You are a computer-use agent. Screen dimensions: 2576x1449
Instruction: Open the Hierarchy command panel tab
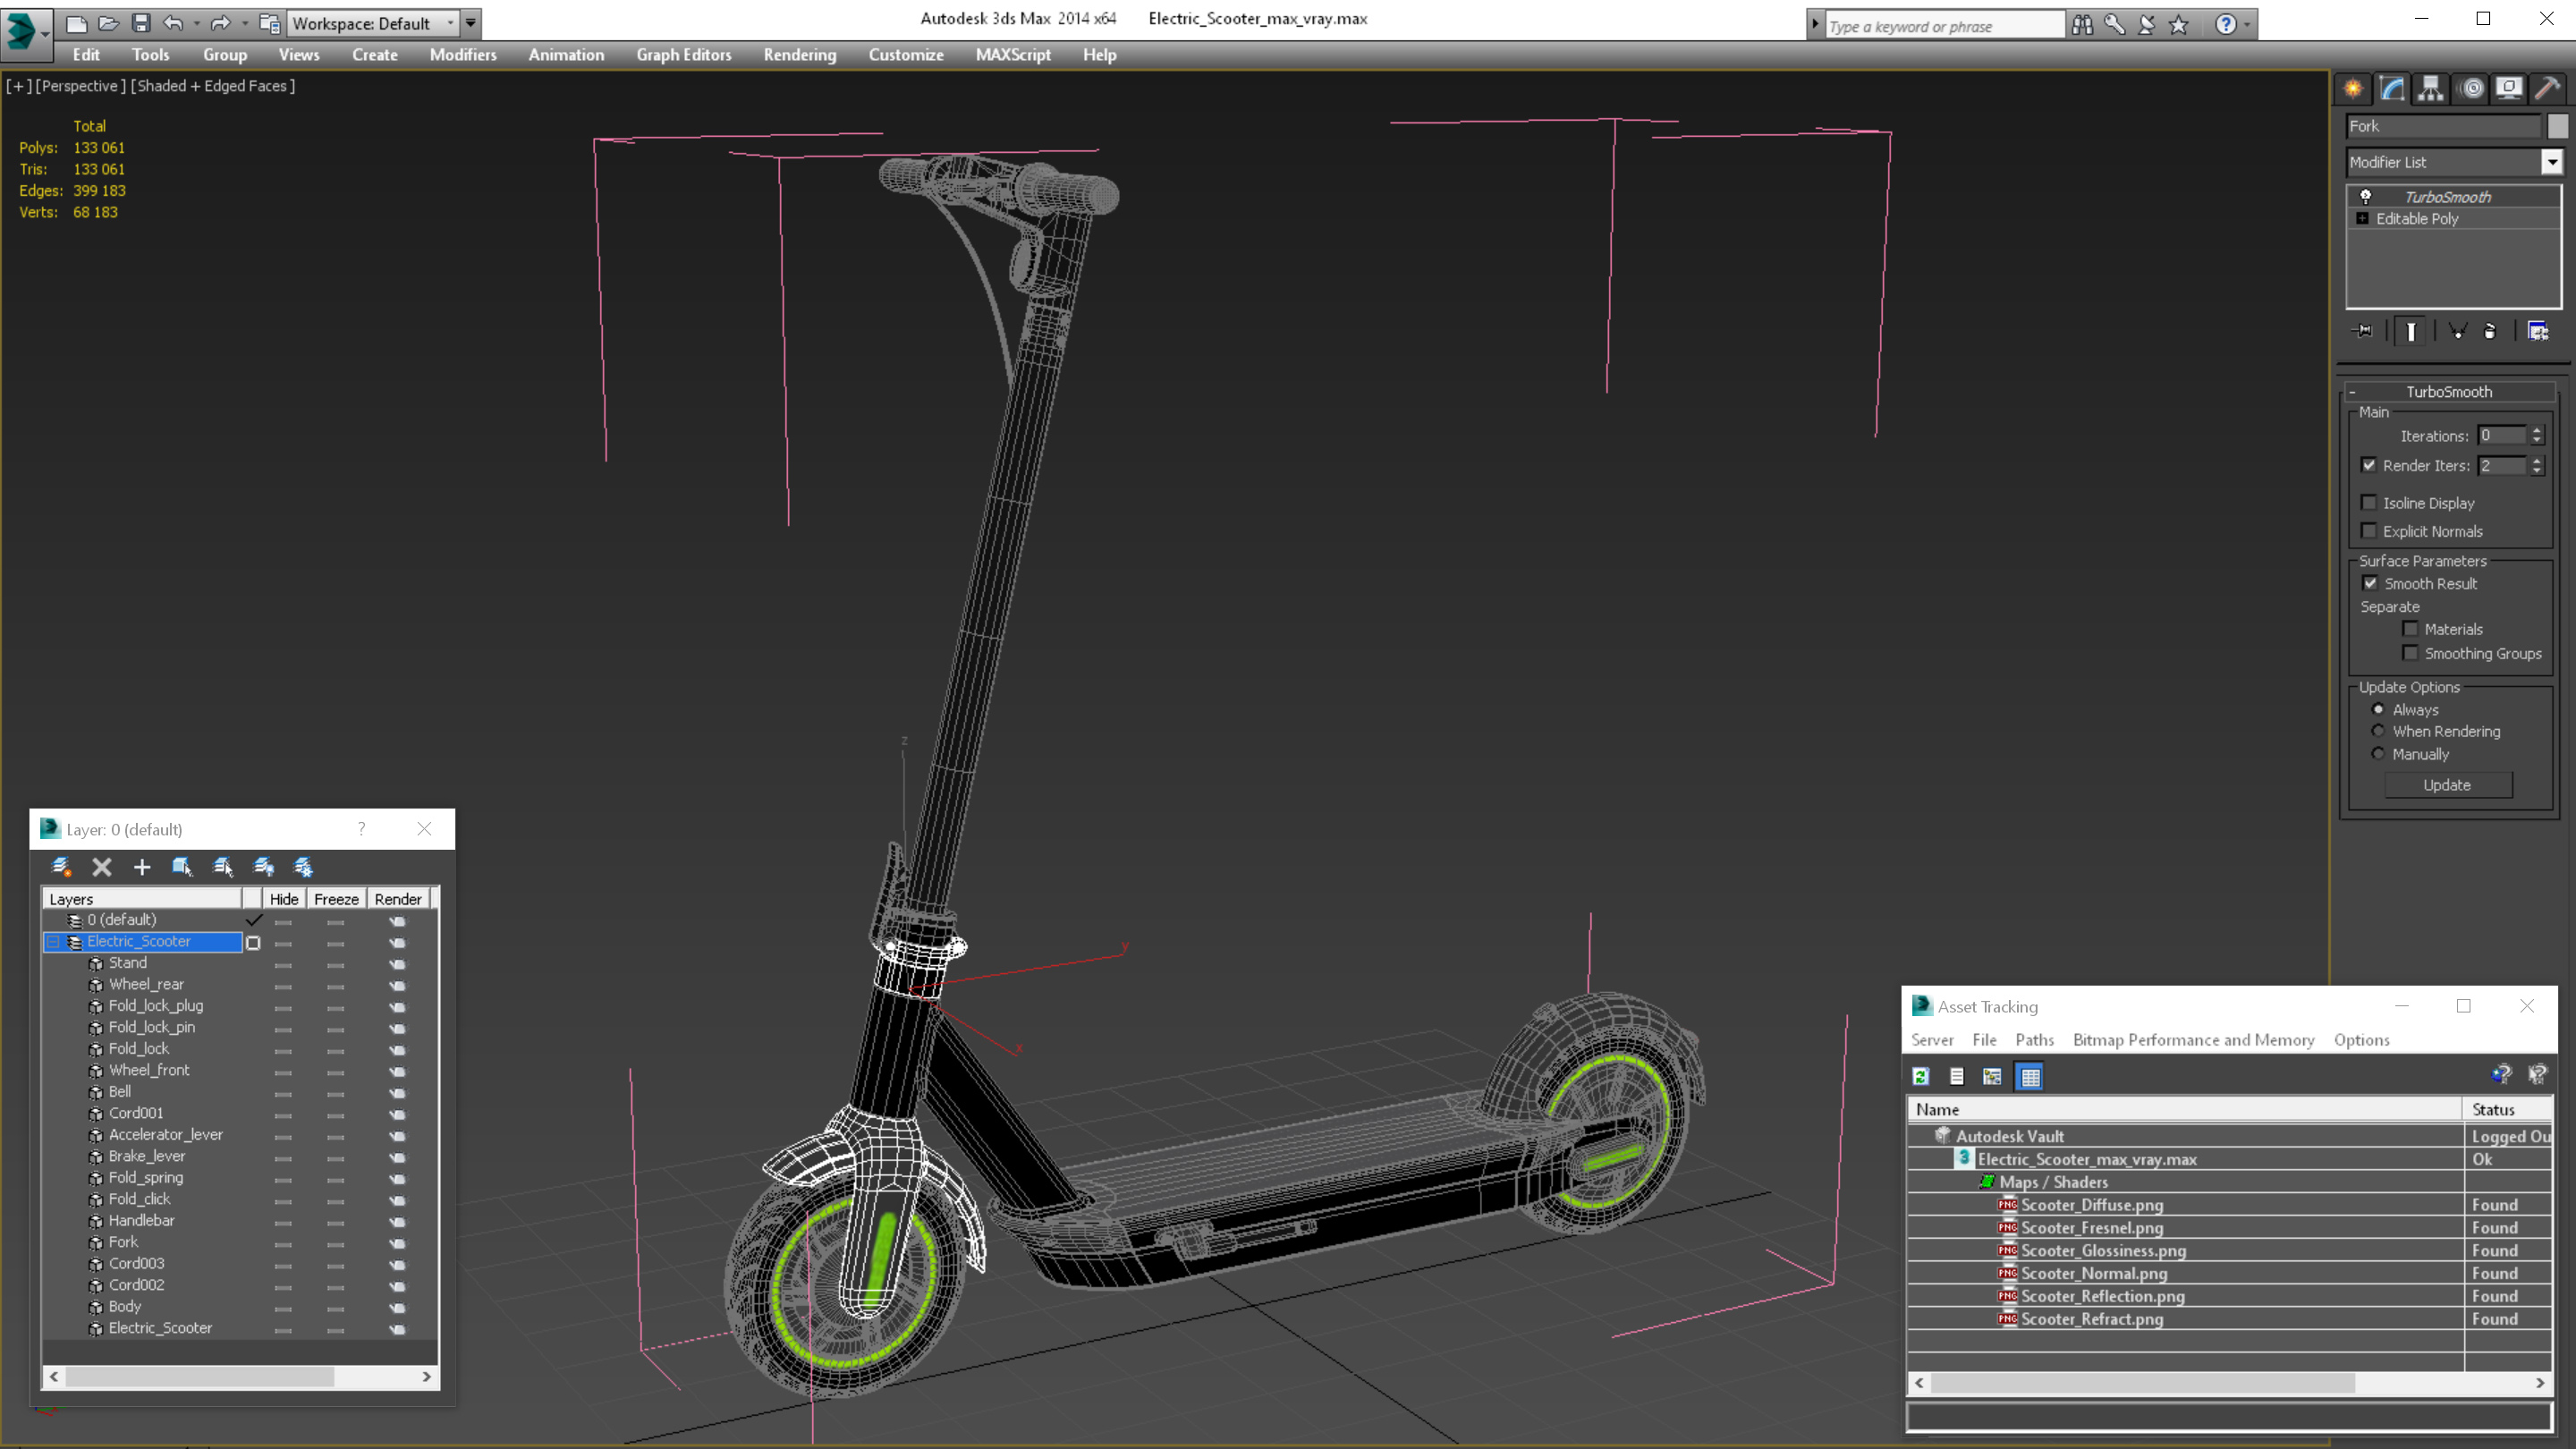tap(2431, 88)
